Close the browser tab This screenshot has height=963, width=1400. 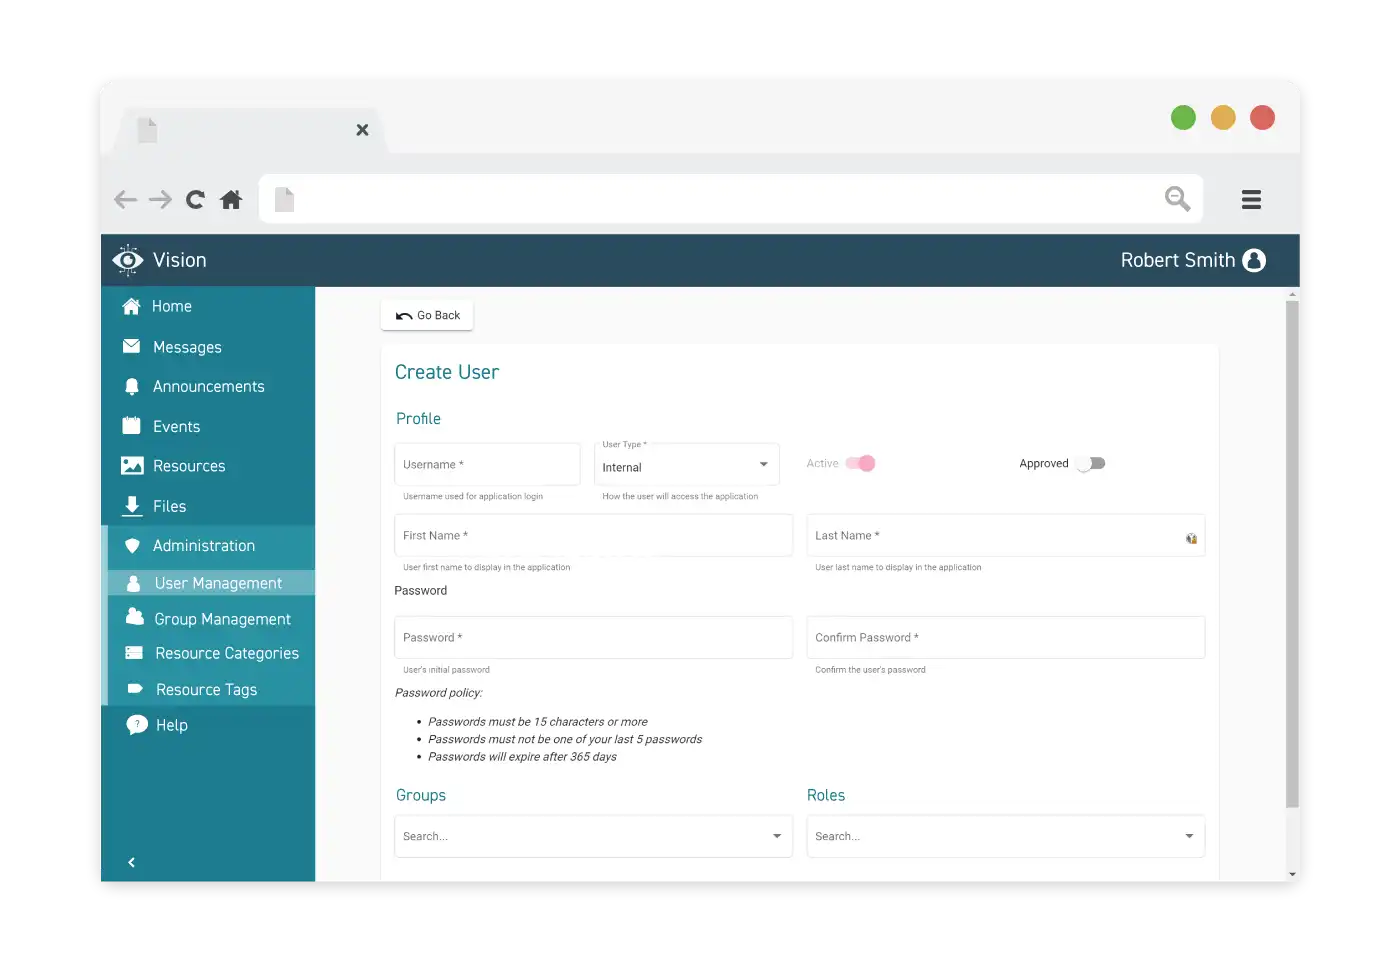point(362,130)
